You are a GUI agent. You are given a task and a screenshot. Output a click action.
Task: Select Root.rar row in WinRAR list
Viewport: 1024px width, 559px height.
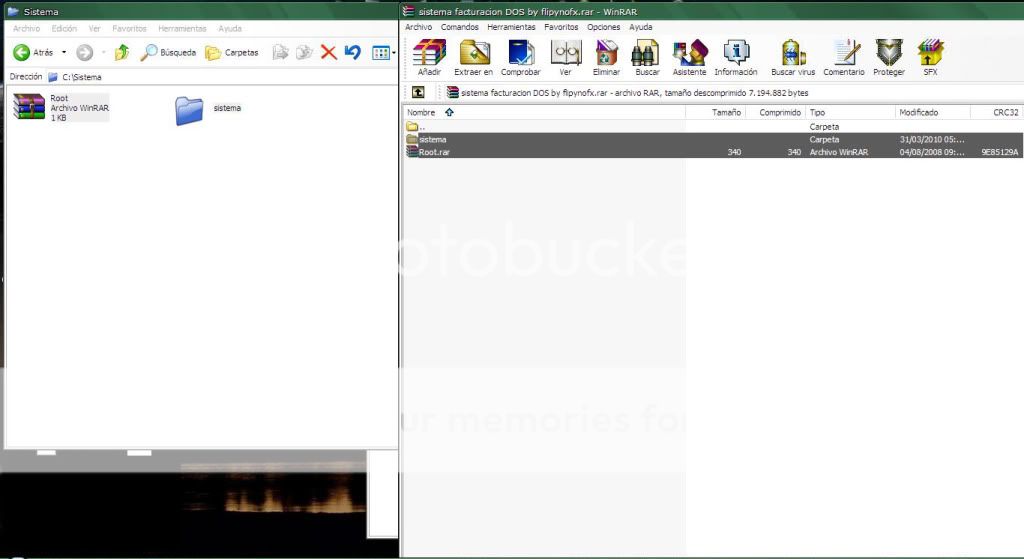[713, 152]
